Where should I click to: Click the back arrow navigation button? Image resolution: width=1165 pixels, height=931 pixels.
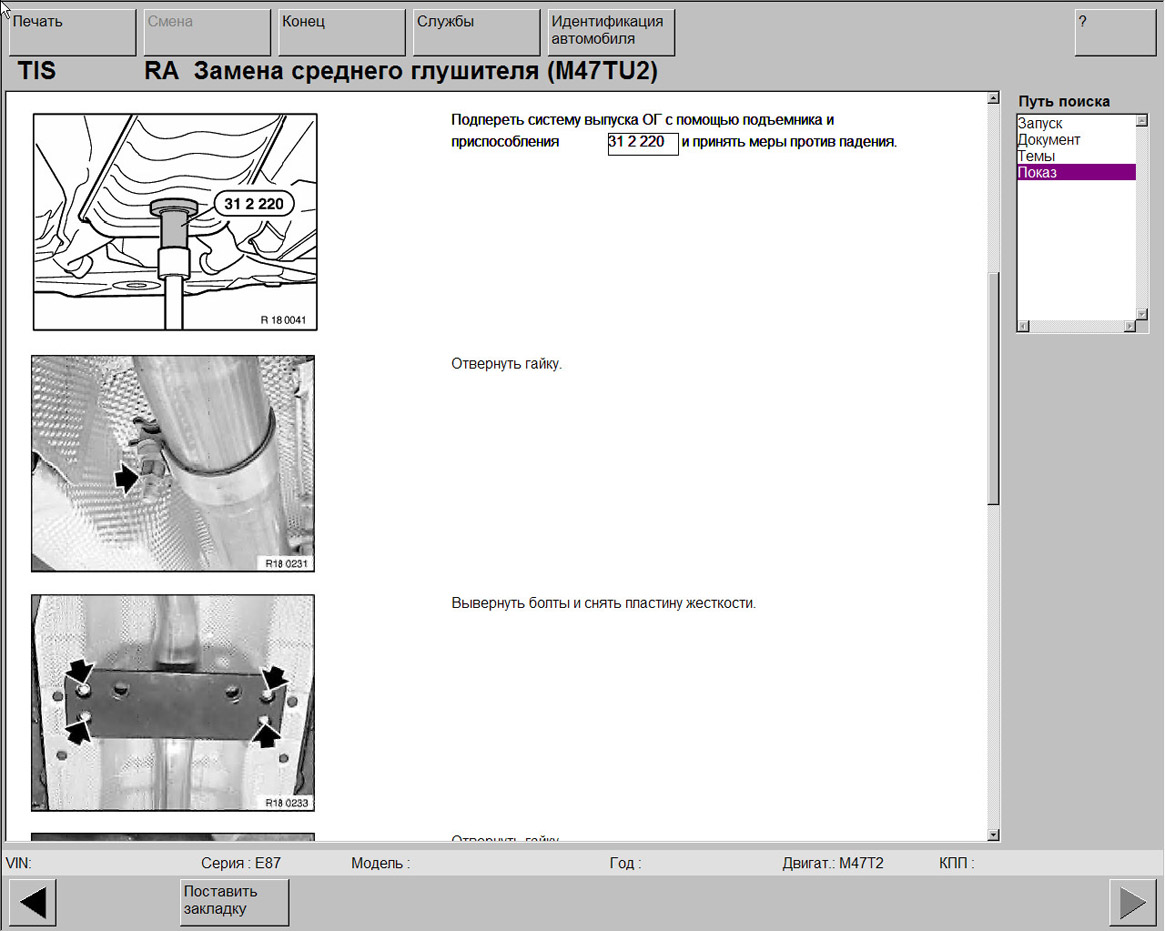[32, 902]
